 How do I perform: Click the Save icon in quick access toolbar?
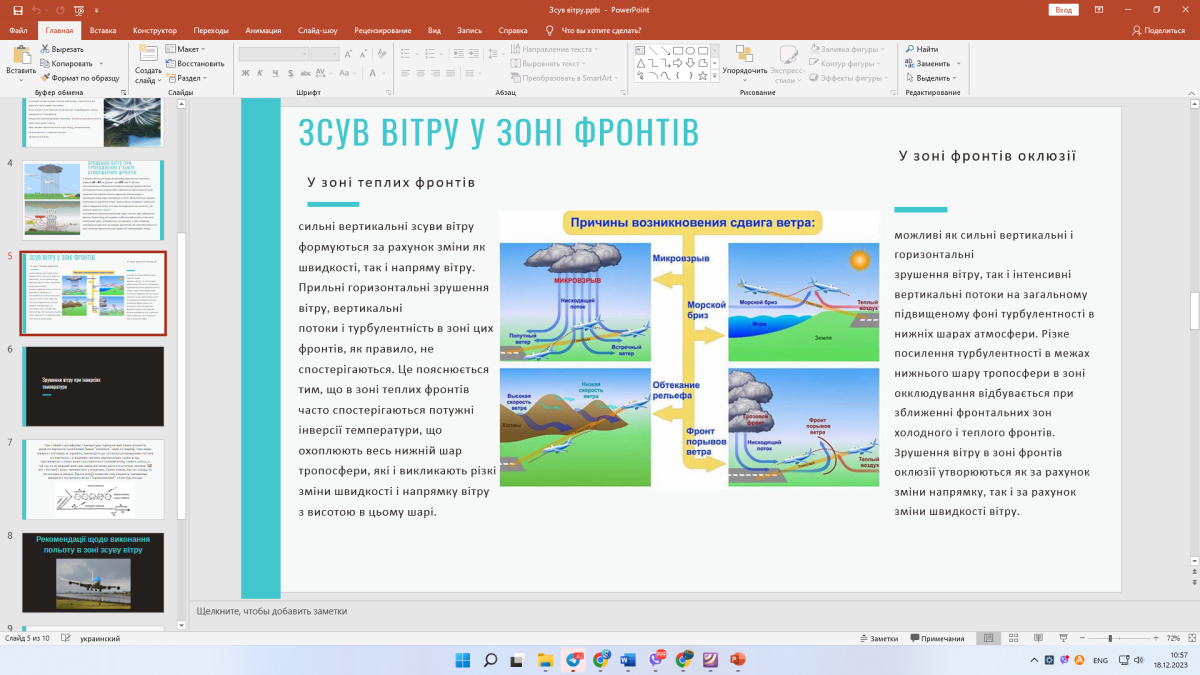17,10
